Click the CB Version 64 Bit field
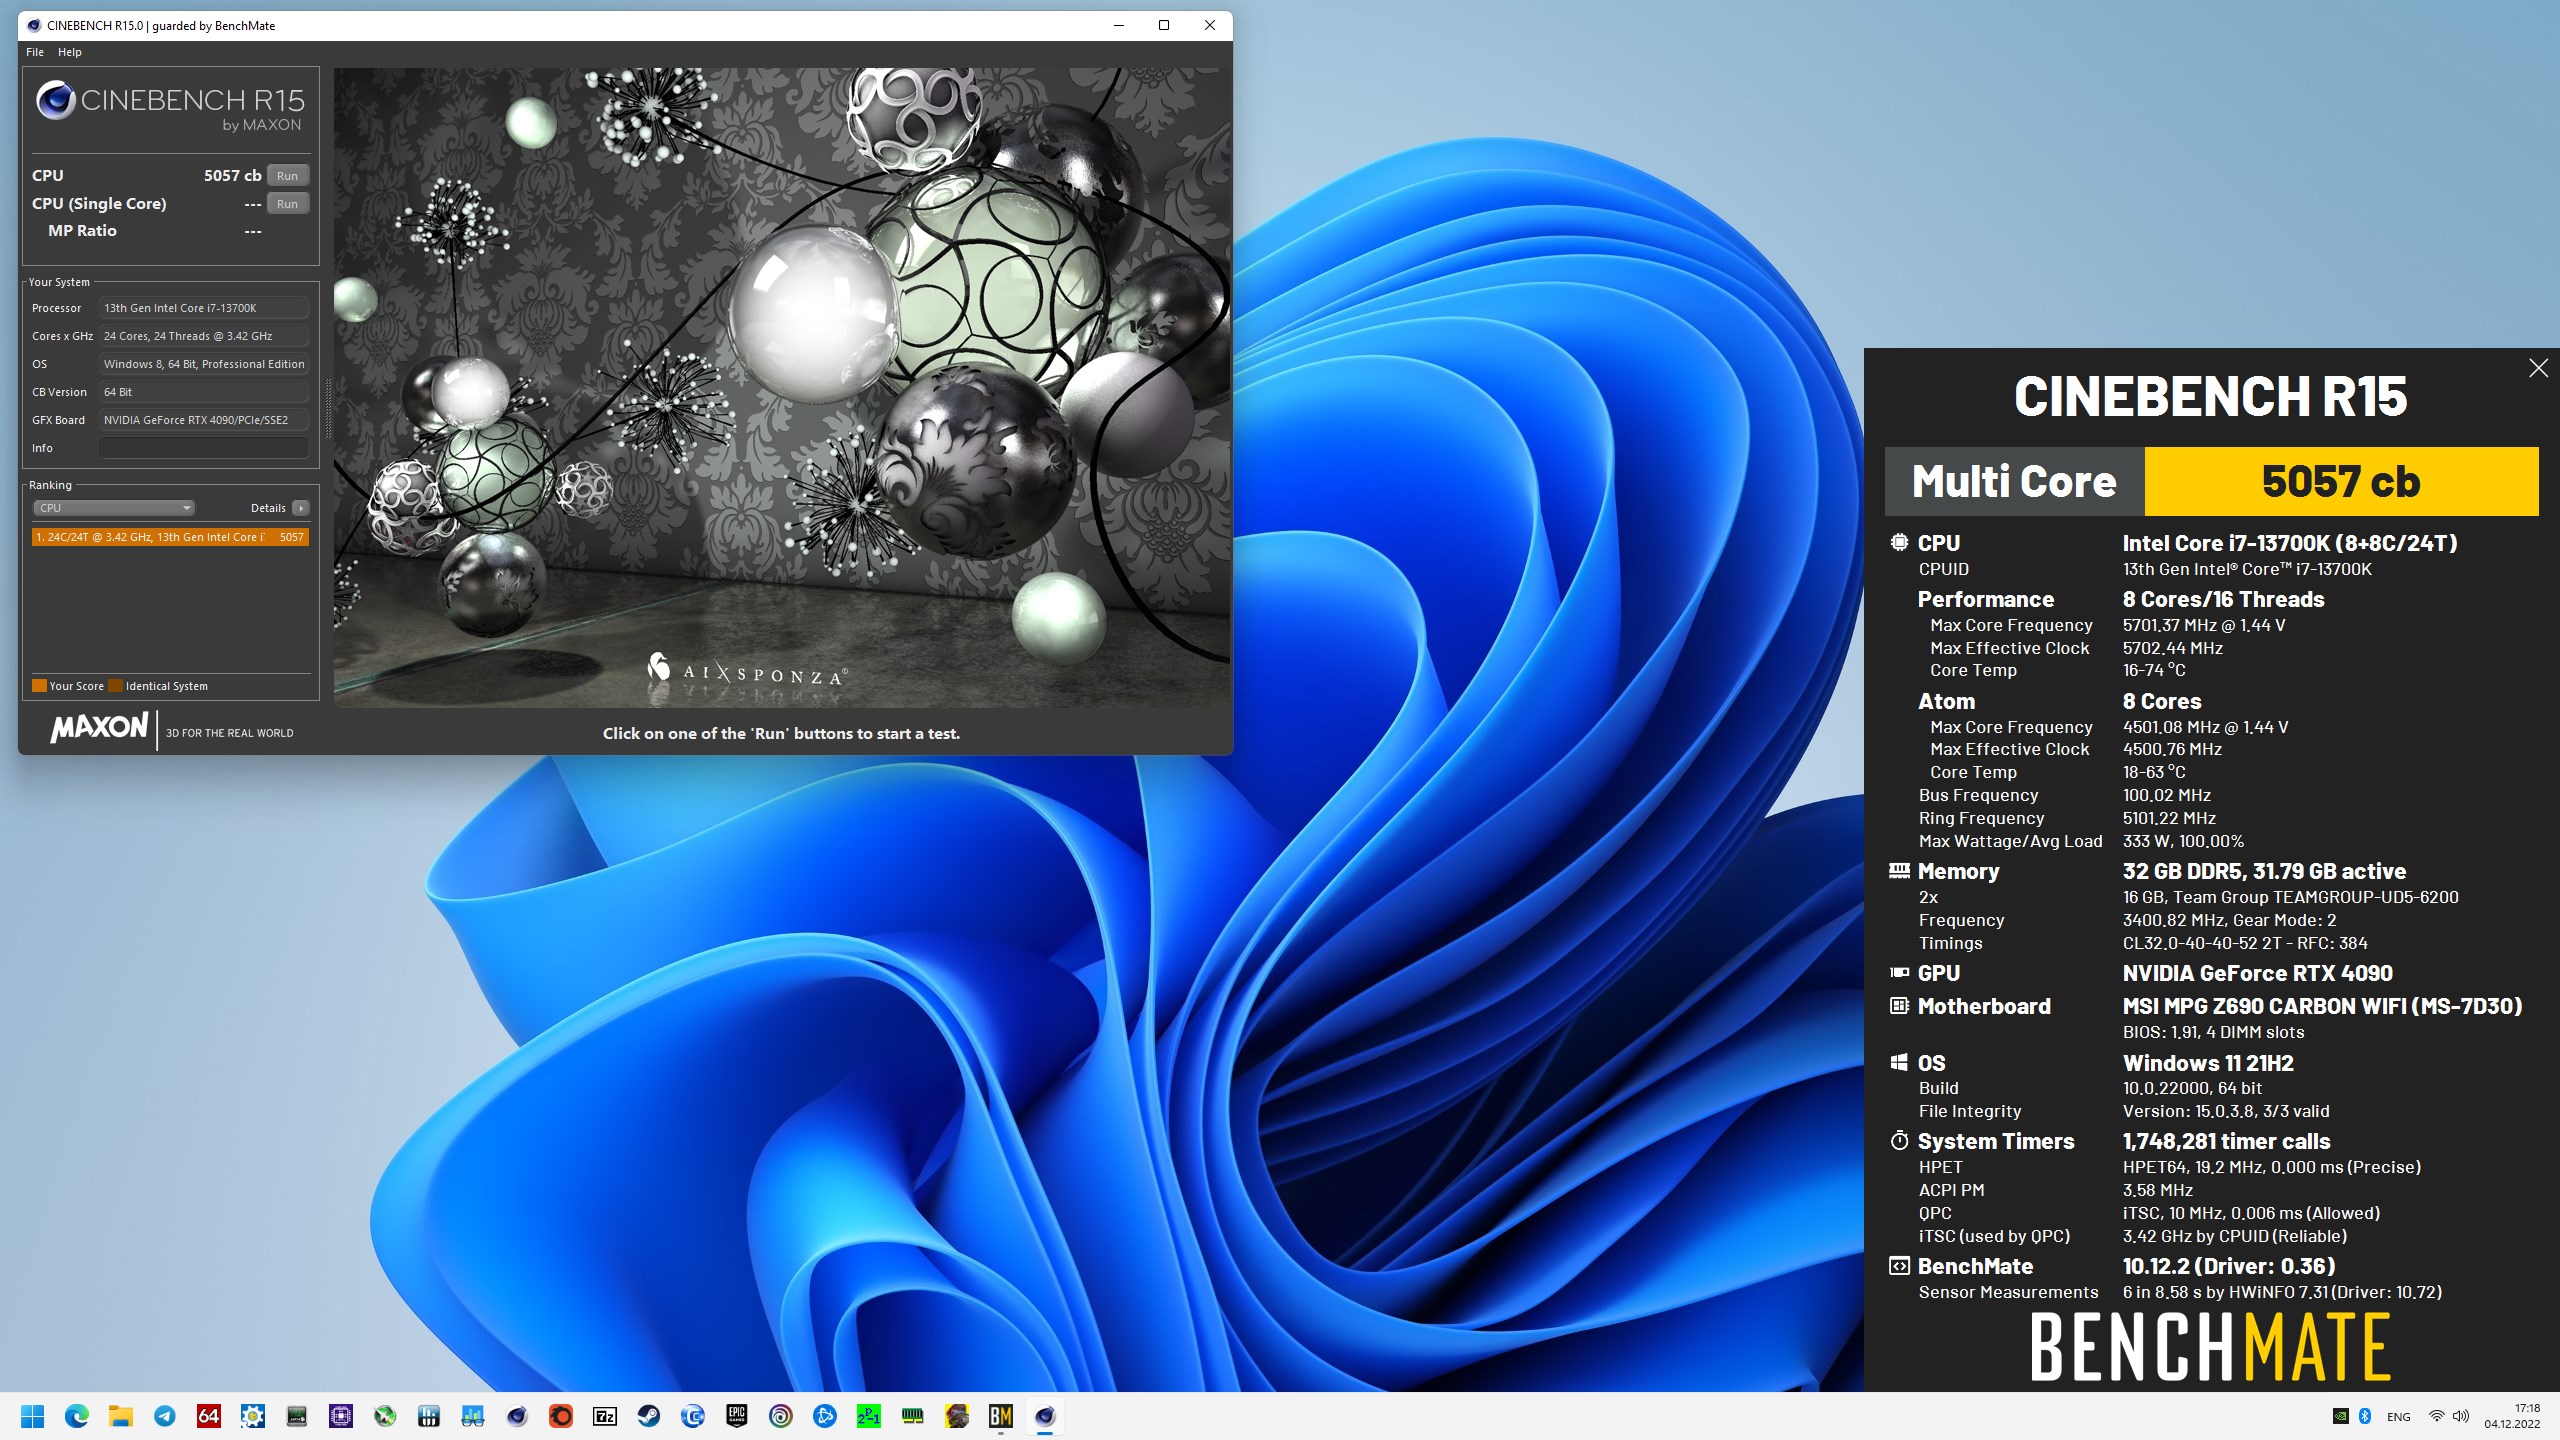 pos(204,392)
